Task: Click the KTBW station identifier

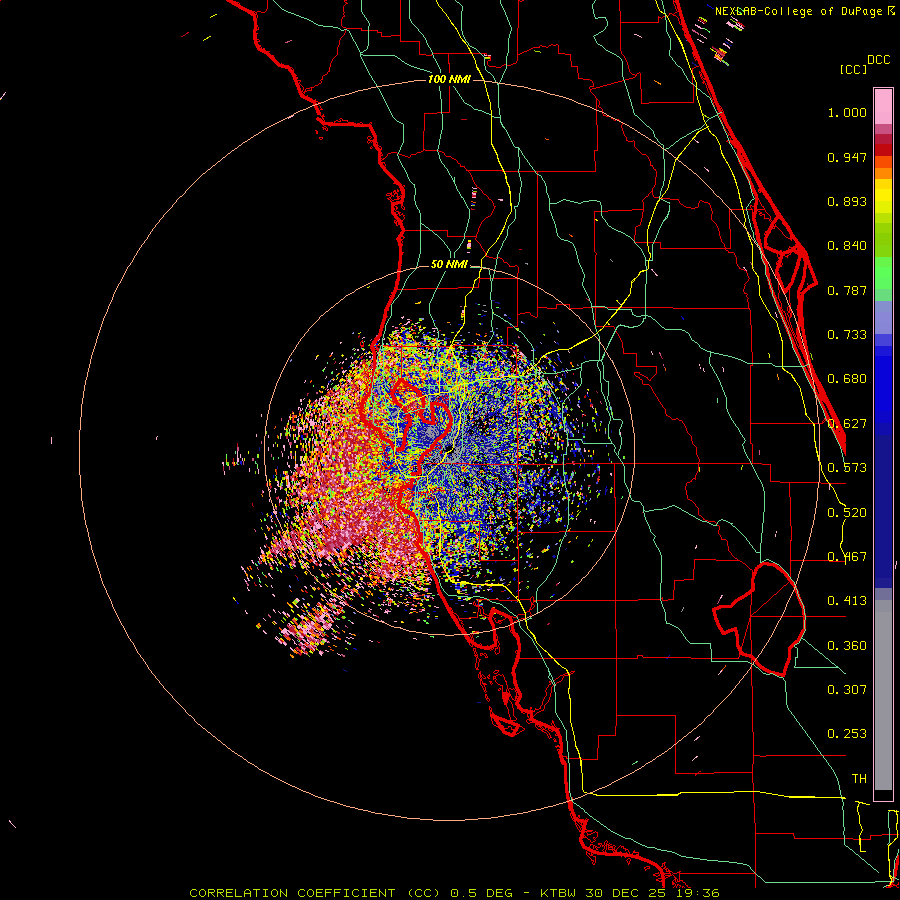Action: 560,893
